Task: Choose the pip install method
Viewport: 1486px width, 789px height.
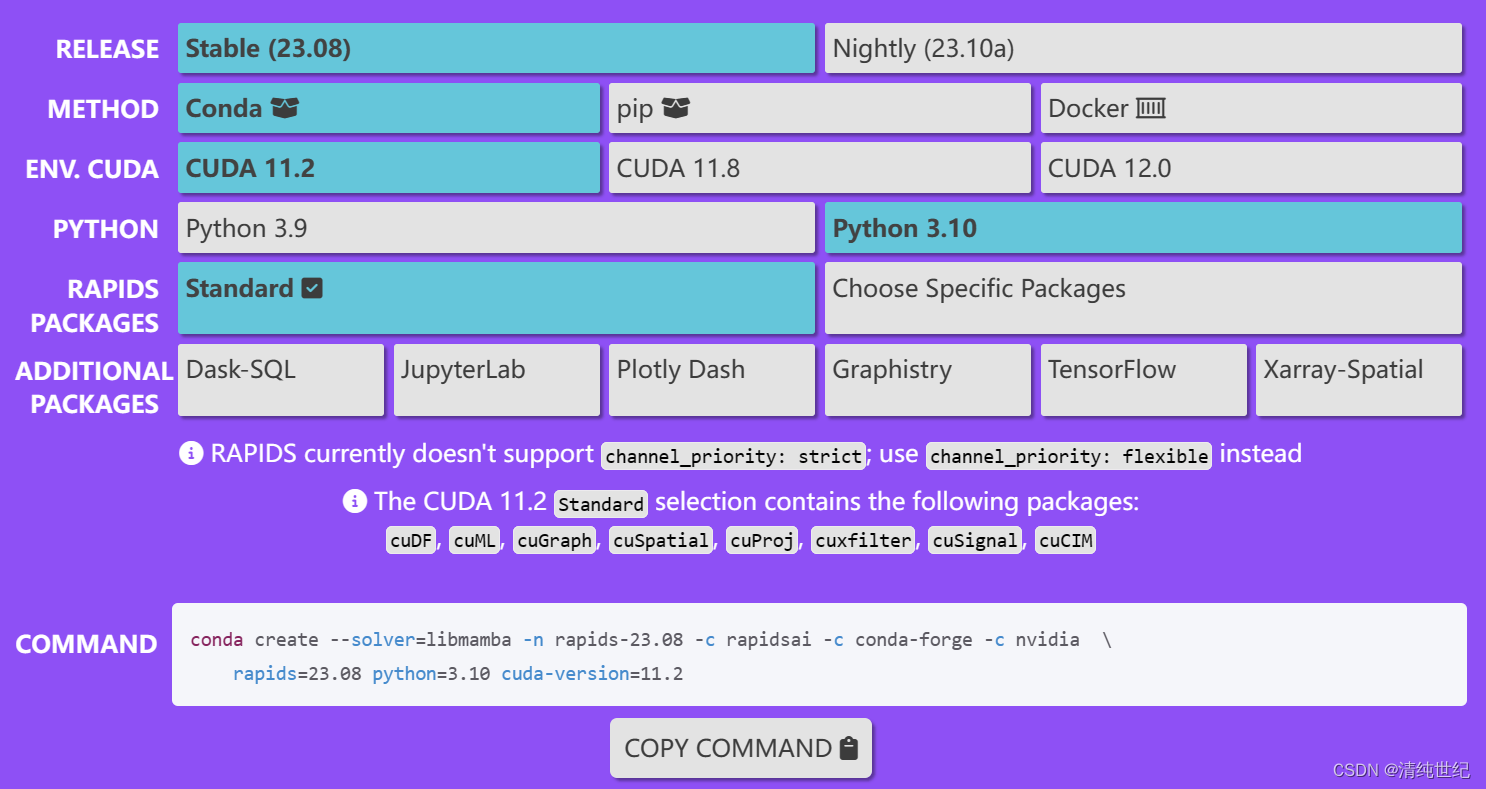Action: point(820,108)
